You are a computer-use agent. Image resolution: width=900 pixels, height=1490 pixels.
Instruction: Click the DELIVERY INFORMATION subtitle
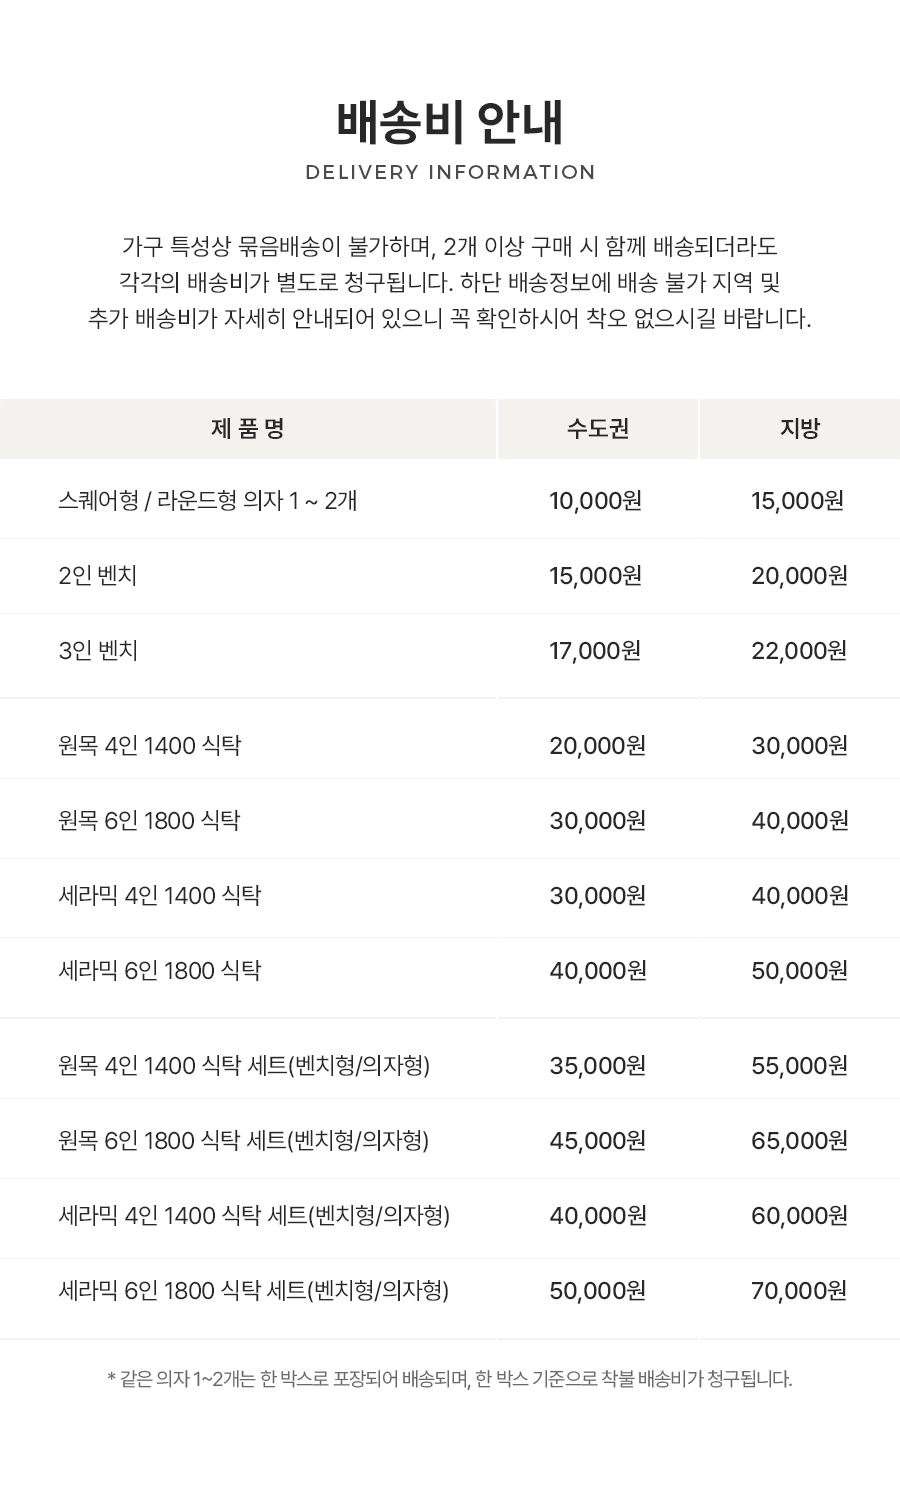click(450, 172)
